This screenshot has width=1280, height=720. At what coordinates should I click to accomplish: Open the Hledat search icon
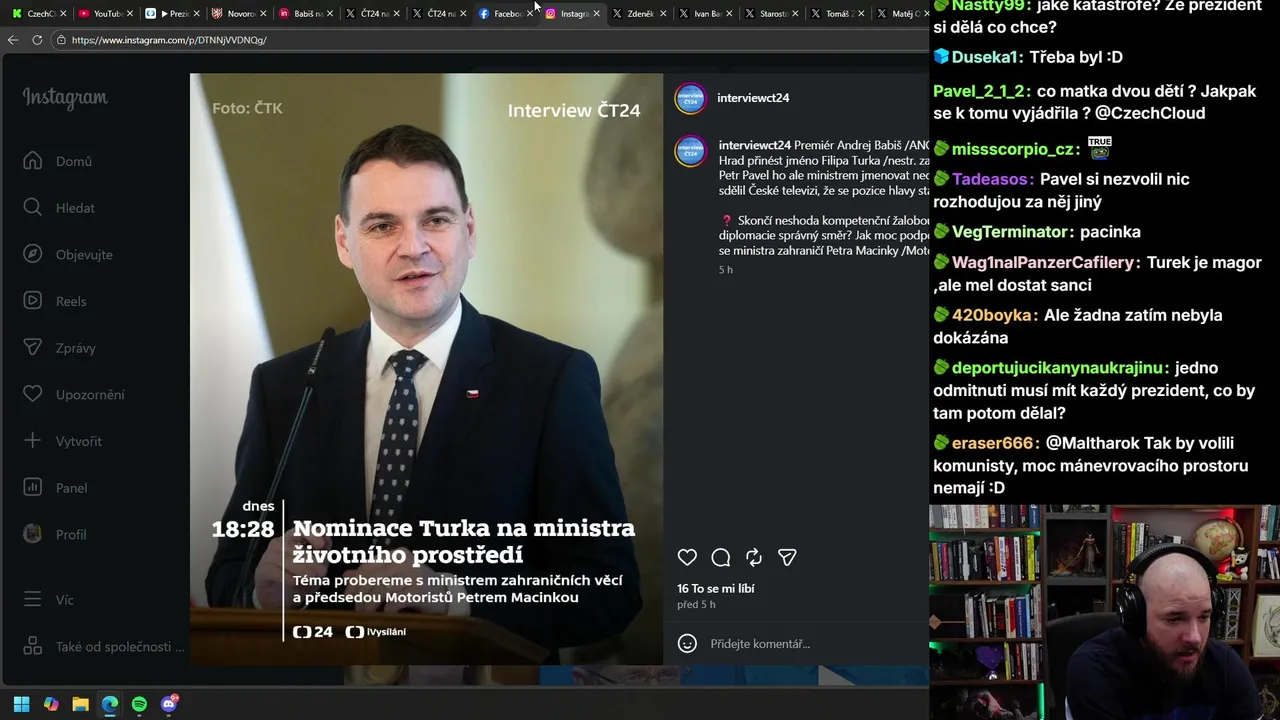tap(33, 208)
